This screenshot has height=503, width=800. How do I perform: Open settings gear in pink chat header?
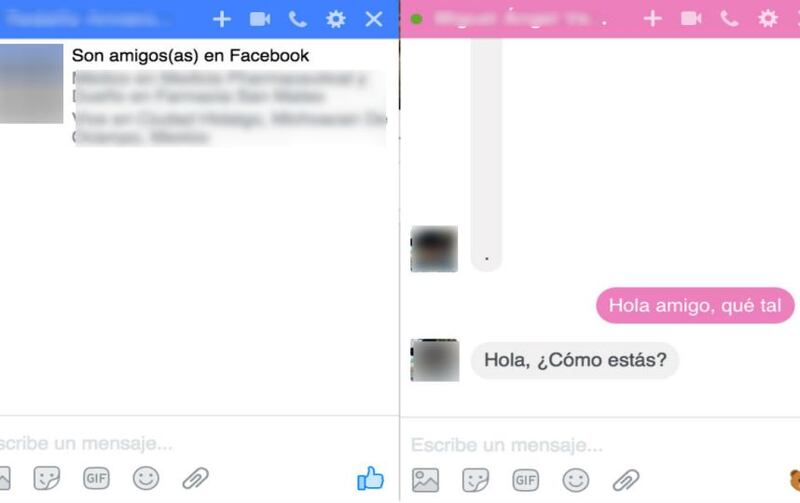tap(767, 19)
